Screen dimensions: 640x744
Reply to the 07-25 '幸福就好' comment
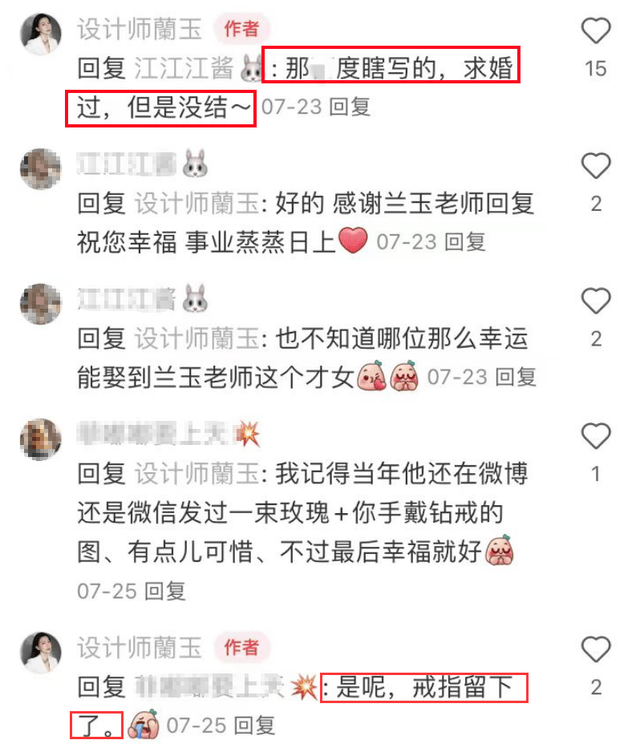coord(165,591)
